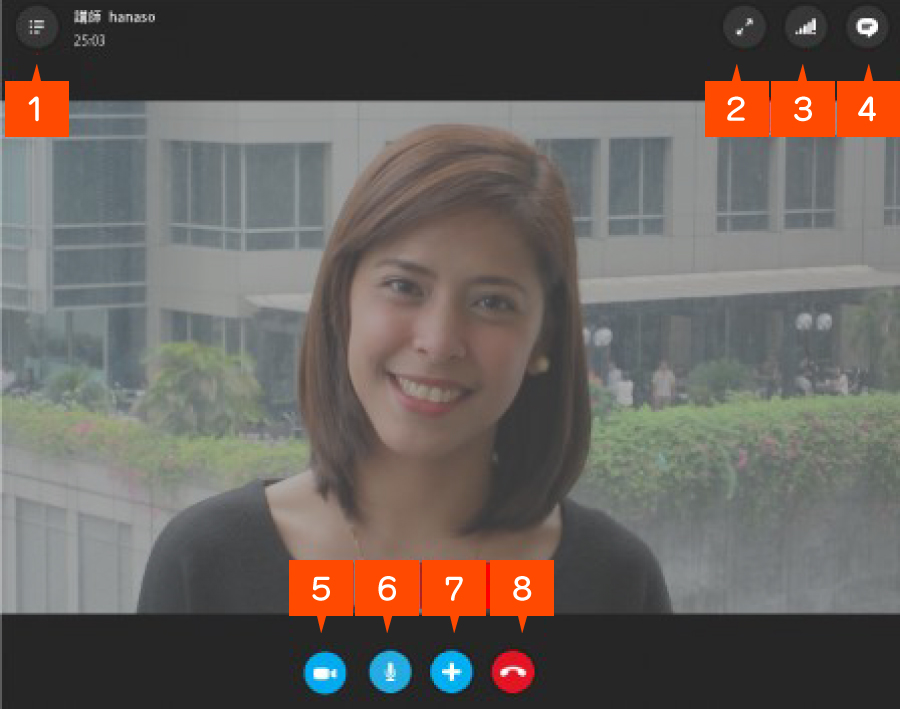Click the orange number 2 label

click(737, 109)
